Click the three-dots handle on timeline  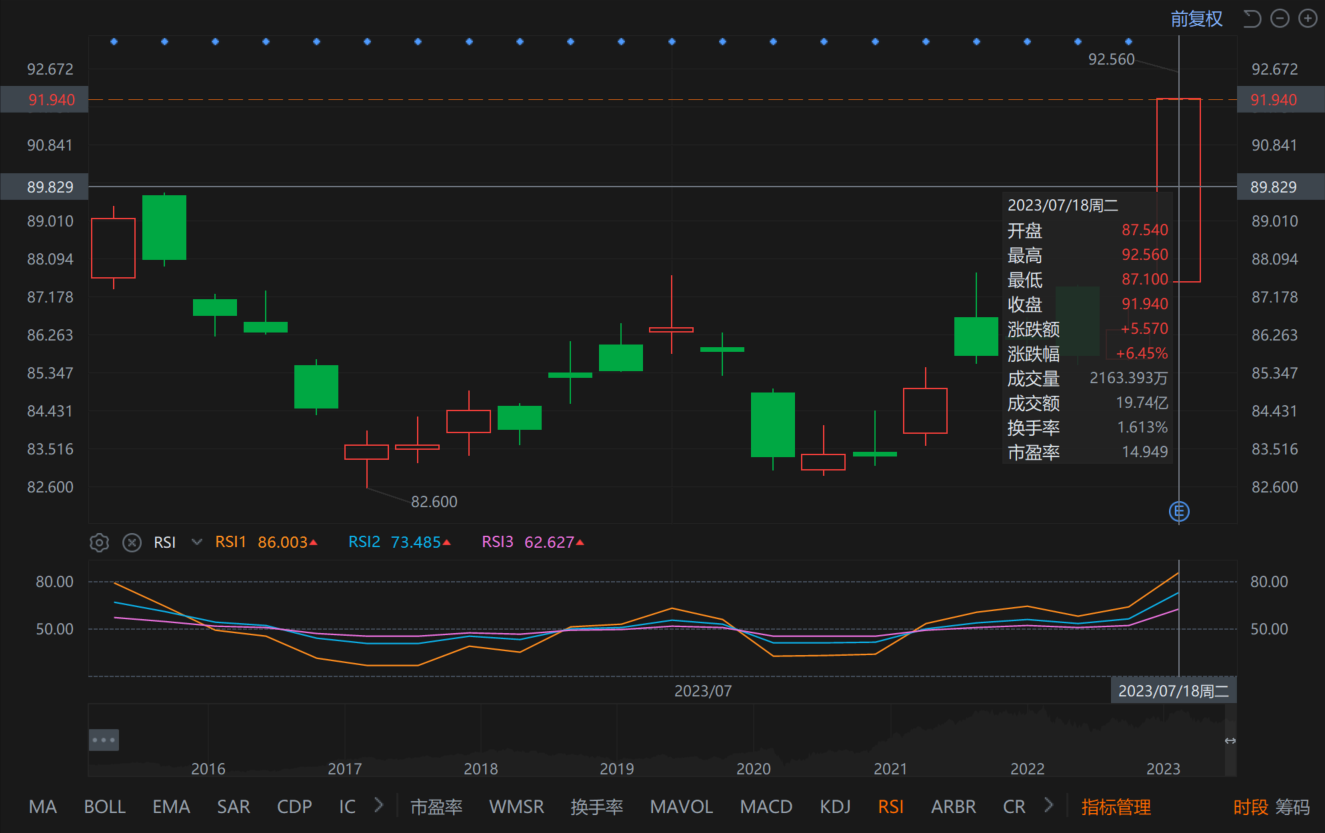[x=104, y=740]
